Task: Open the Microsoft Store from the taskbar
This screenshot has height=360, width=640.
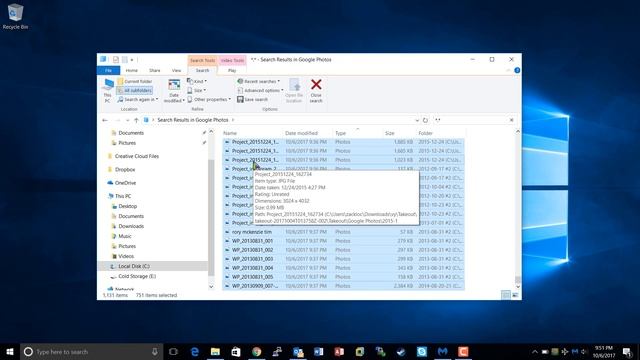Action: [236, 351]
